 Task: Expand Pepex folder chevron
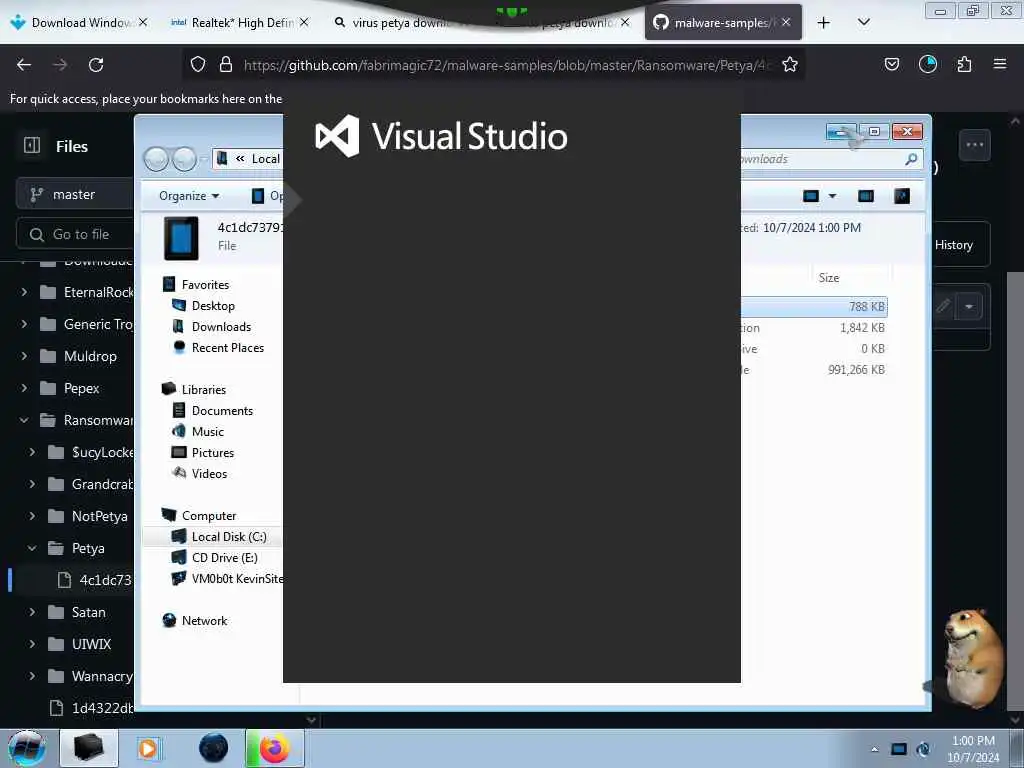coord(24,388)
